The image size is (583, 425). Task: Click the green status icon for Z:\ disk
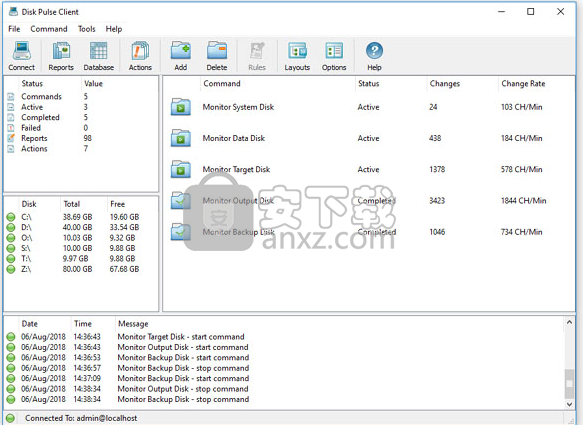(x=11, y=269)
